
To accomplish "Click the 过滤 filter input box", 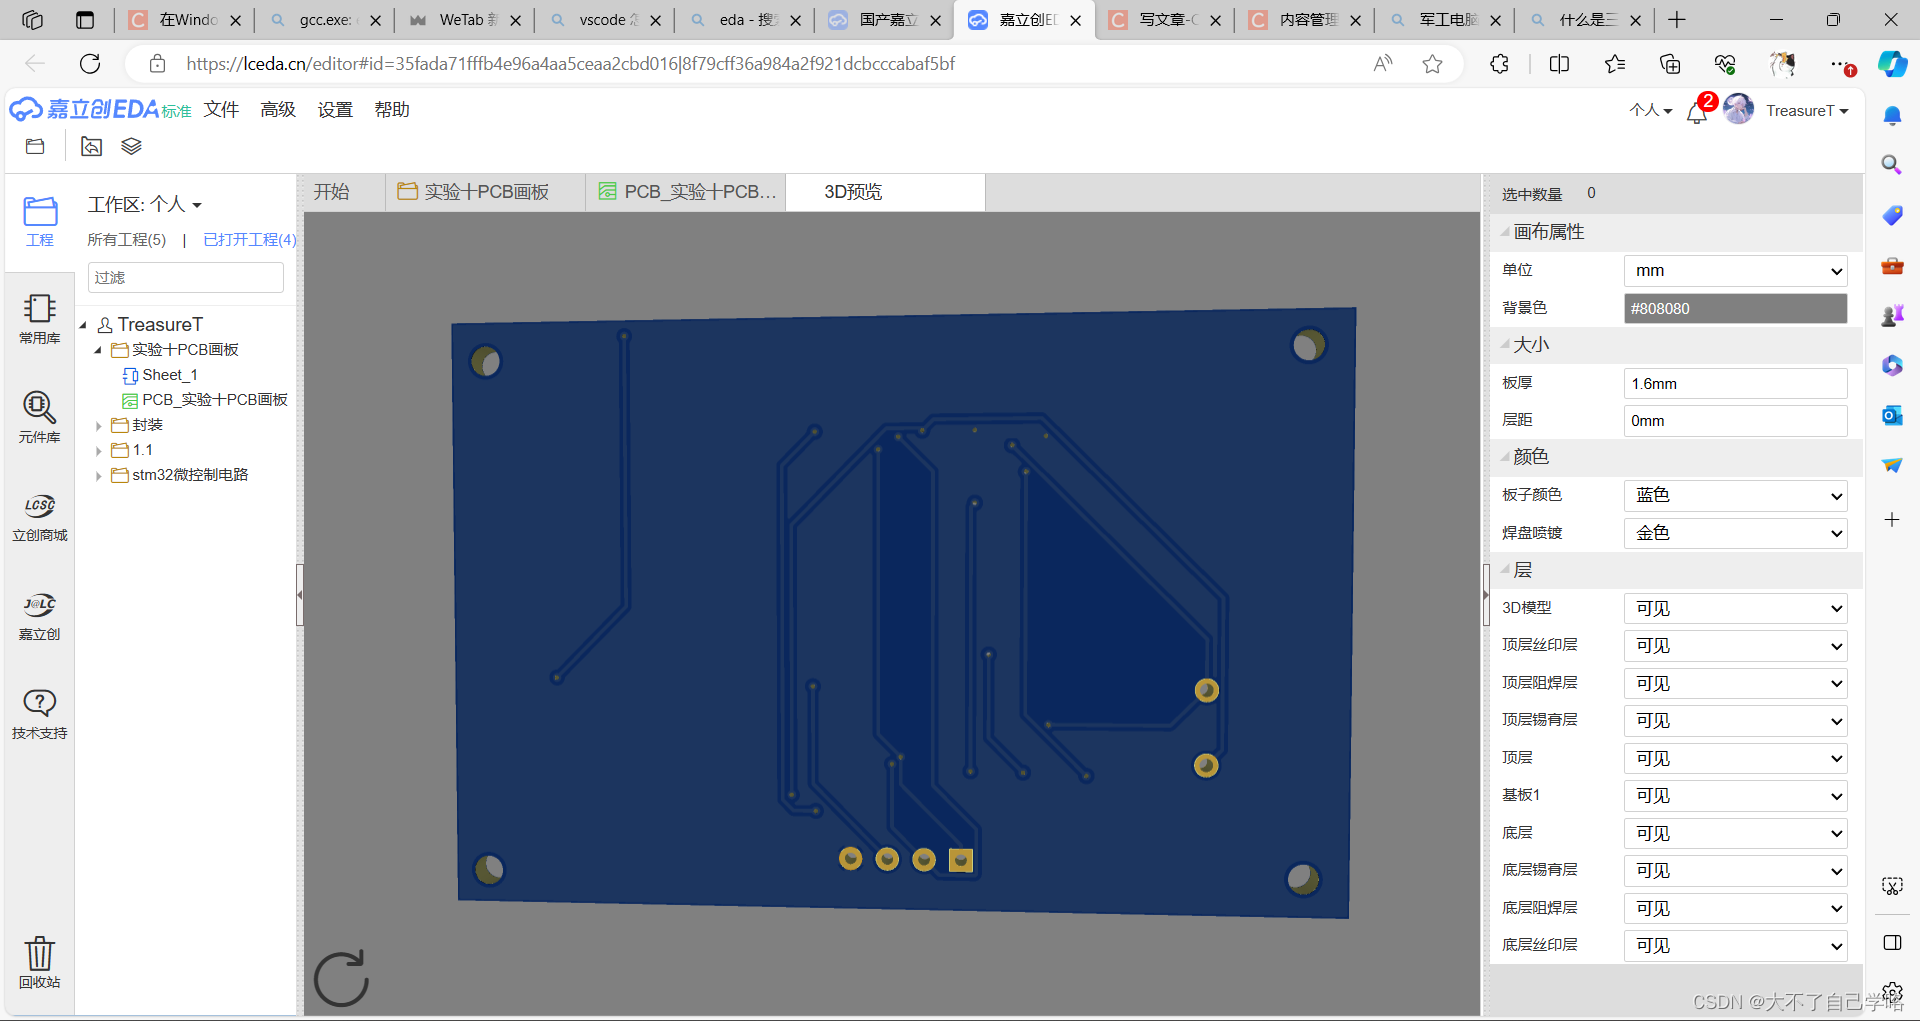I will click(186, 277).
